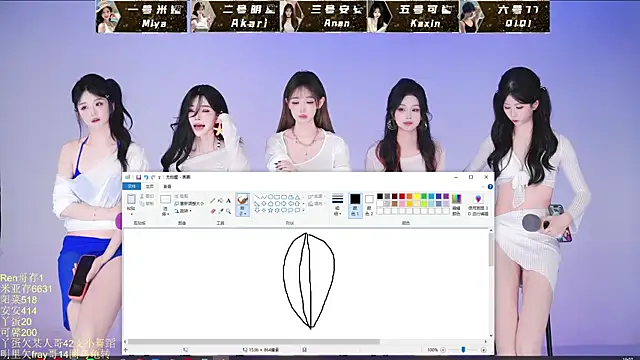Click the vertical scrollbar thumb in Paint
Image resolution: width=640 pixels, height=360 pixels.
(x=491, y=250)
